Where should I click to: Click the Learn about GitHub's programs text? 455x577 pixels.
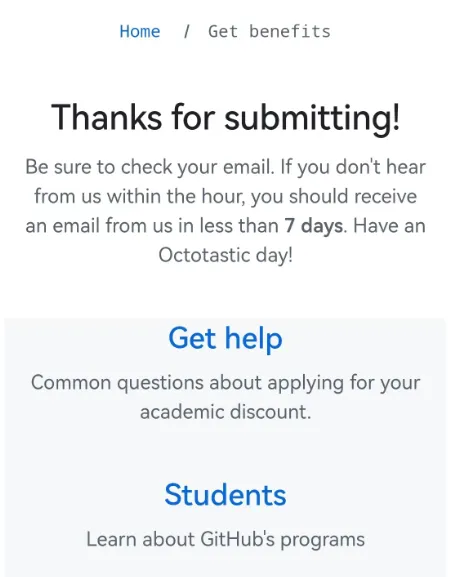[x=225, y=540]
